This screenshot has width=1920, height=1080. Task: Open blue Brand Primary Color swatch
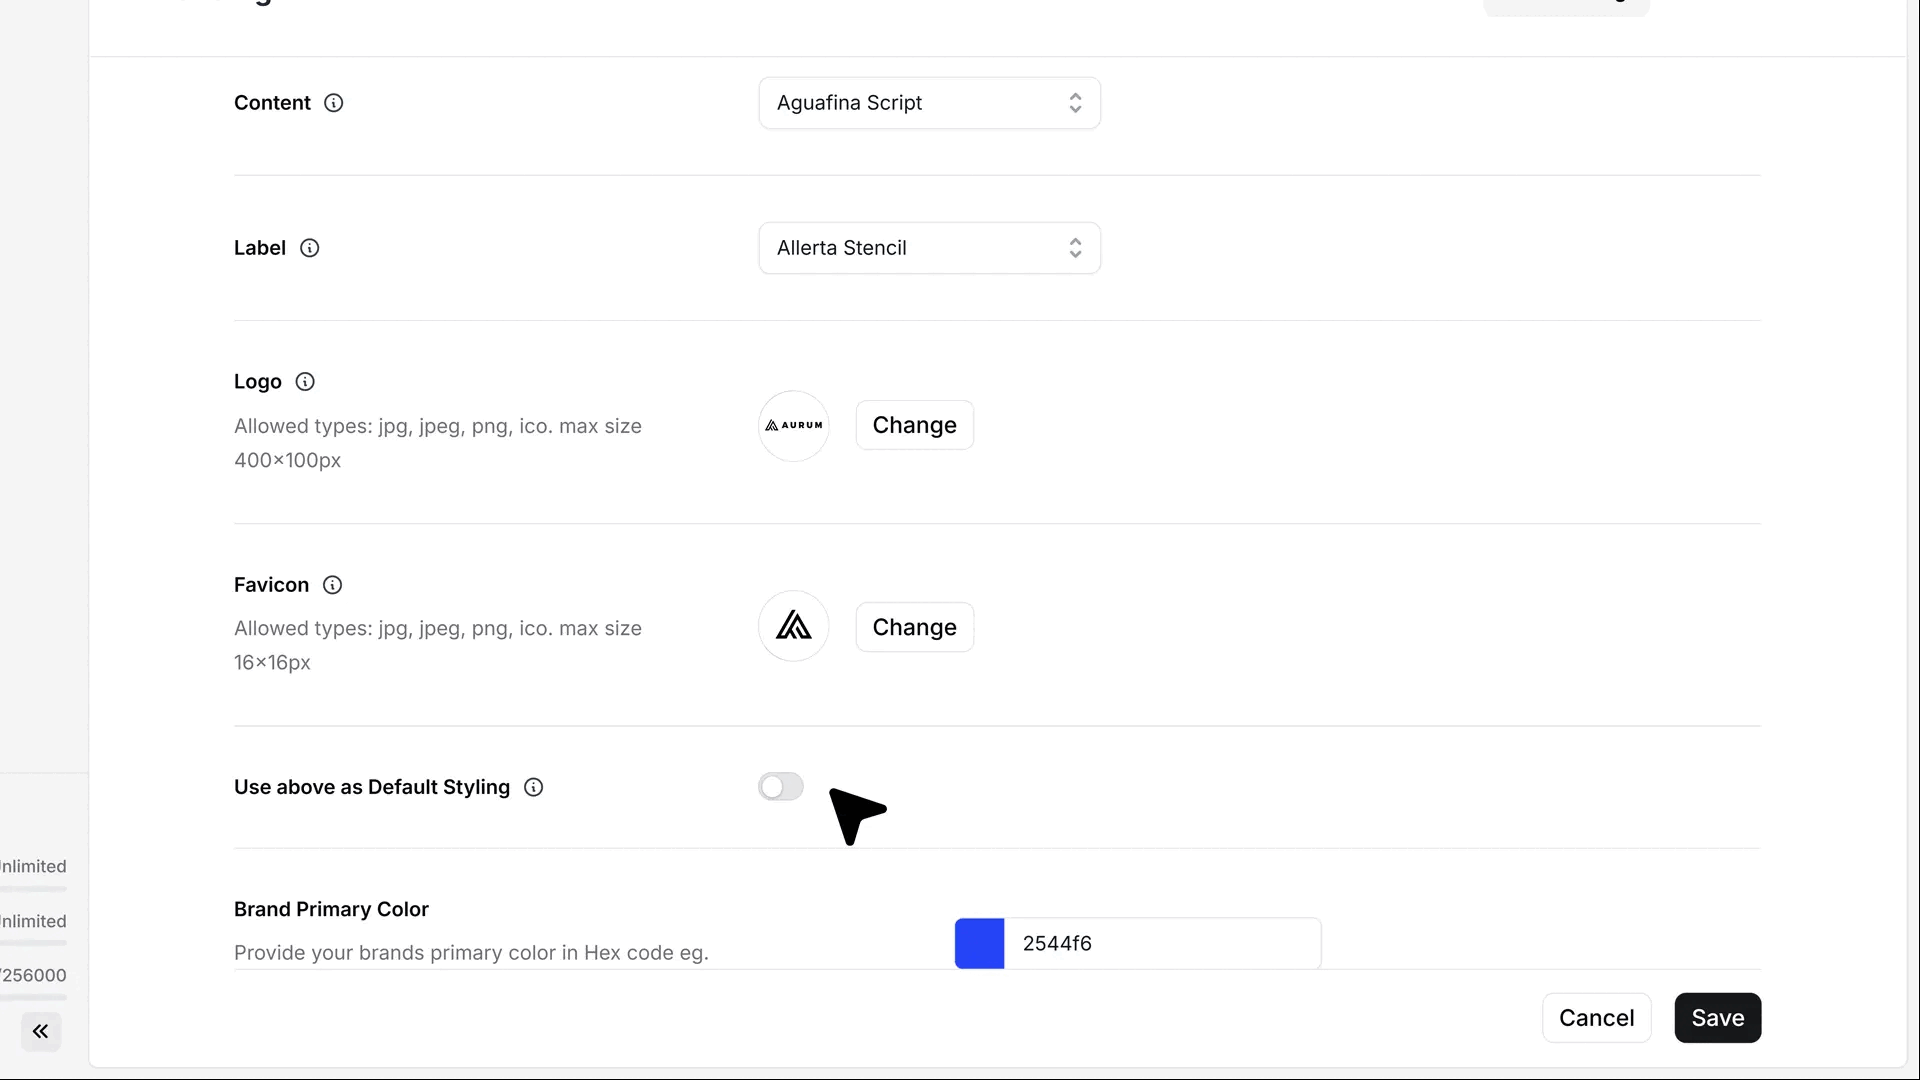coord(980,944)
